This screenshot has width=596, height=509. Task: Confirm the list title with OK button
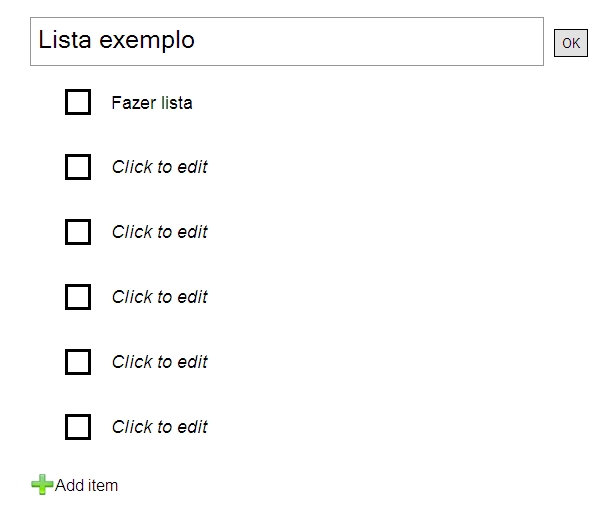pyautogui.click(x=571, y=43)
